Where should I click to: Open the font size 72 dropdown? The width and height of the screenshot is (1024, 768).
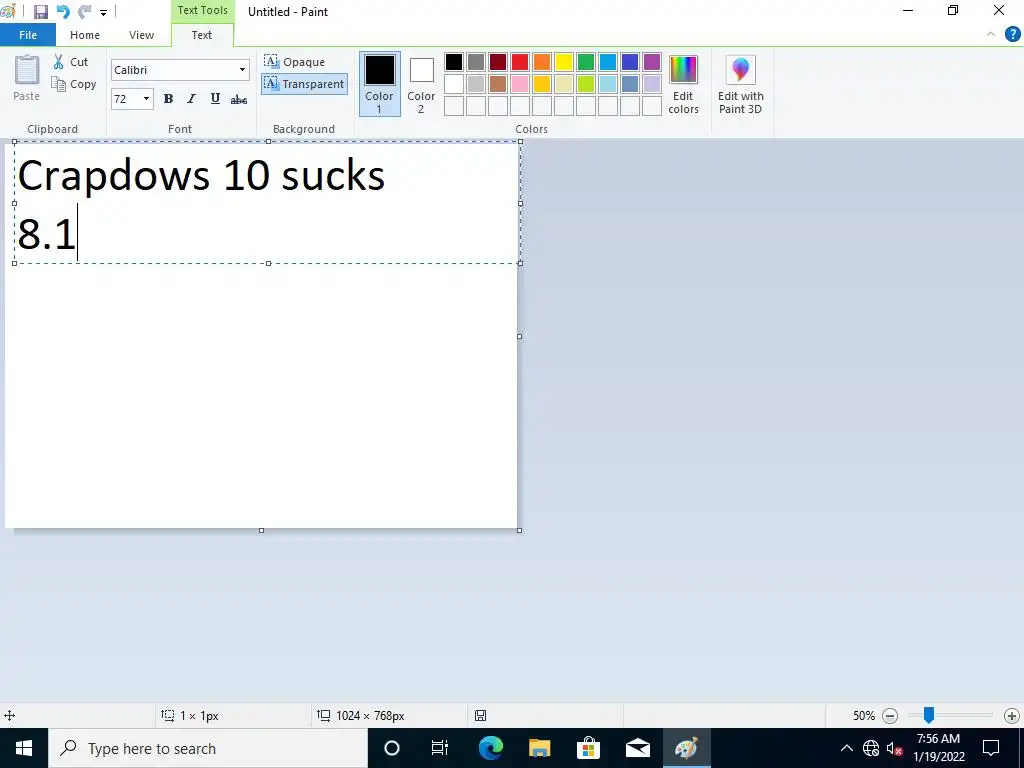point(146,99)
